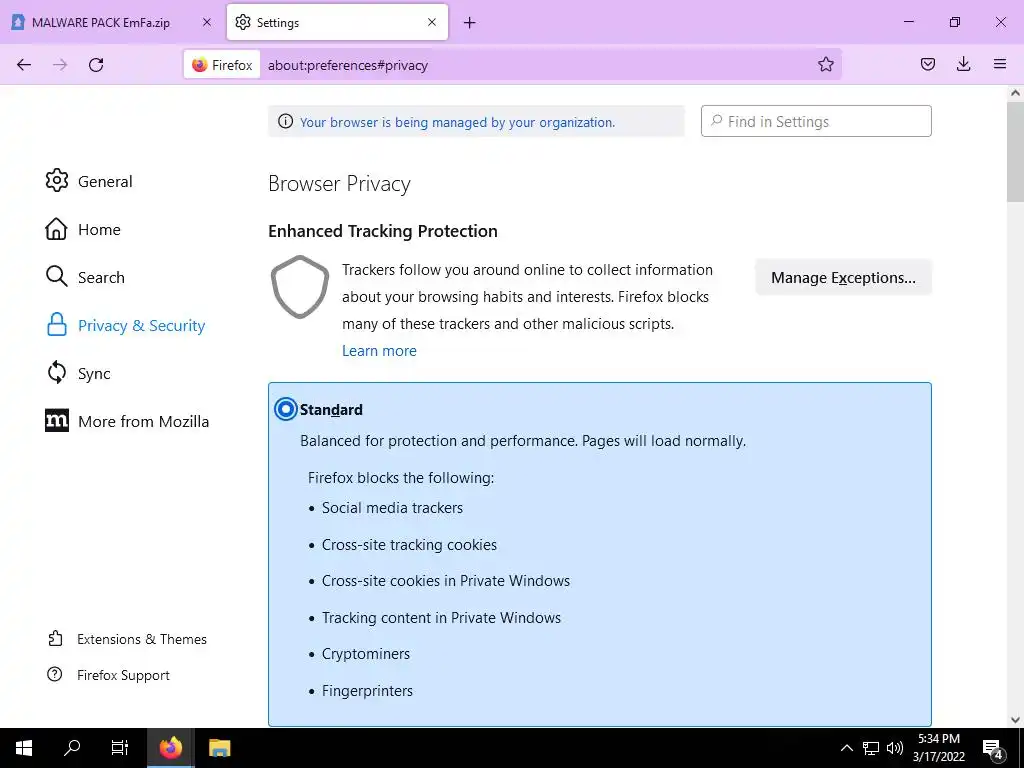Click the Sync arrows icon in sidebar

coord(57,373)
